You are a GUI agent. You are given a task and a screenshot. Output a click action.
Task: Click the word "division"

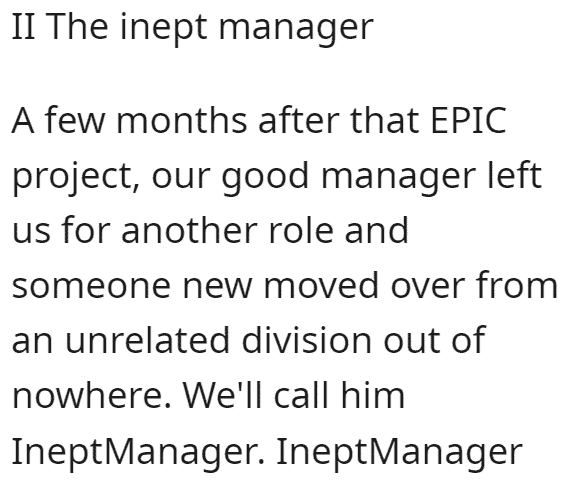[x=306, y=340]
